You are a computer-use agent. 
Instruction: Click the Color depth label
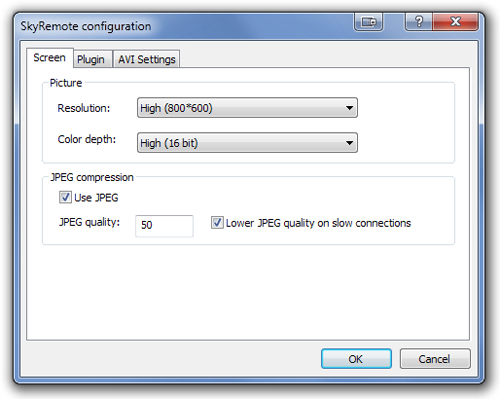pyautogui.click(x=87, y=139)
